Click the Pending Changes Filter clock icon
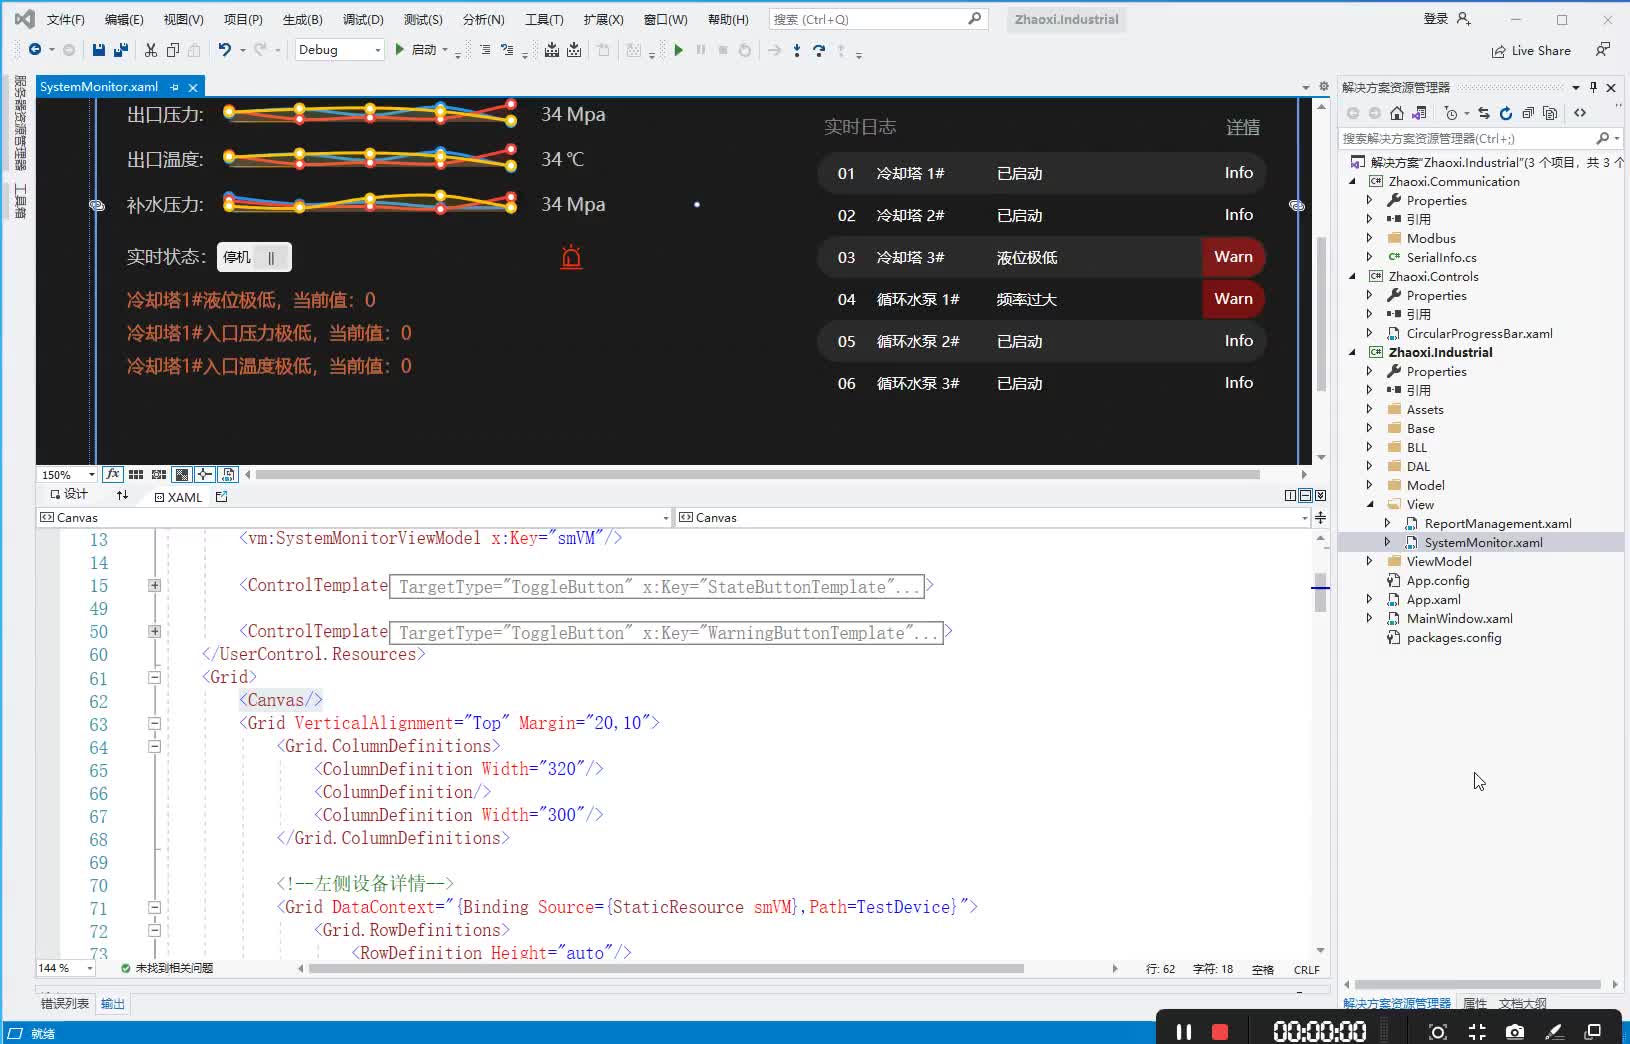Viewport: 1630px width, 1044px height. [1451, 113]
